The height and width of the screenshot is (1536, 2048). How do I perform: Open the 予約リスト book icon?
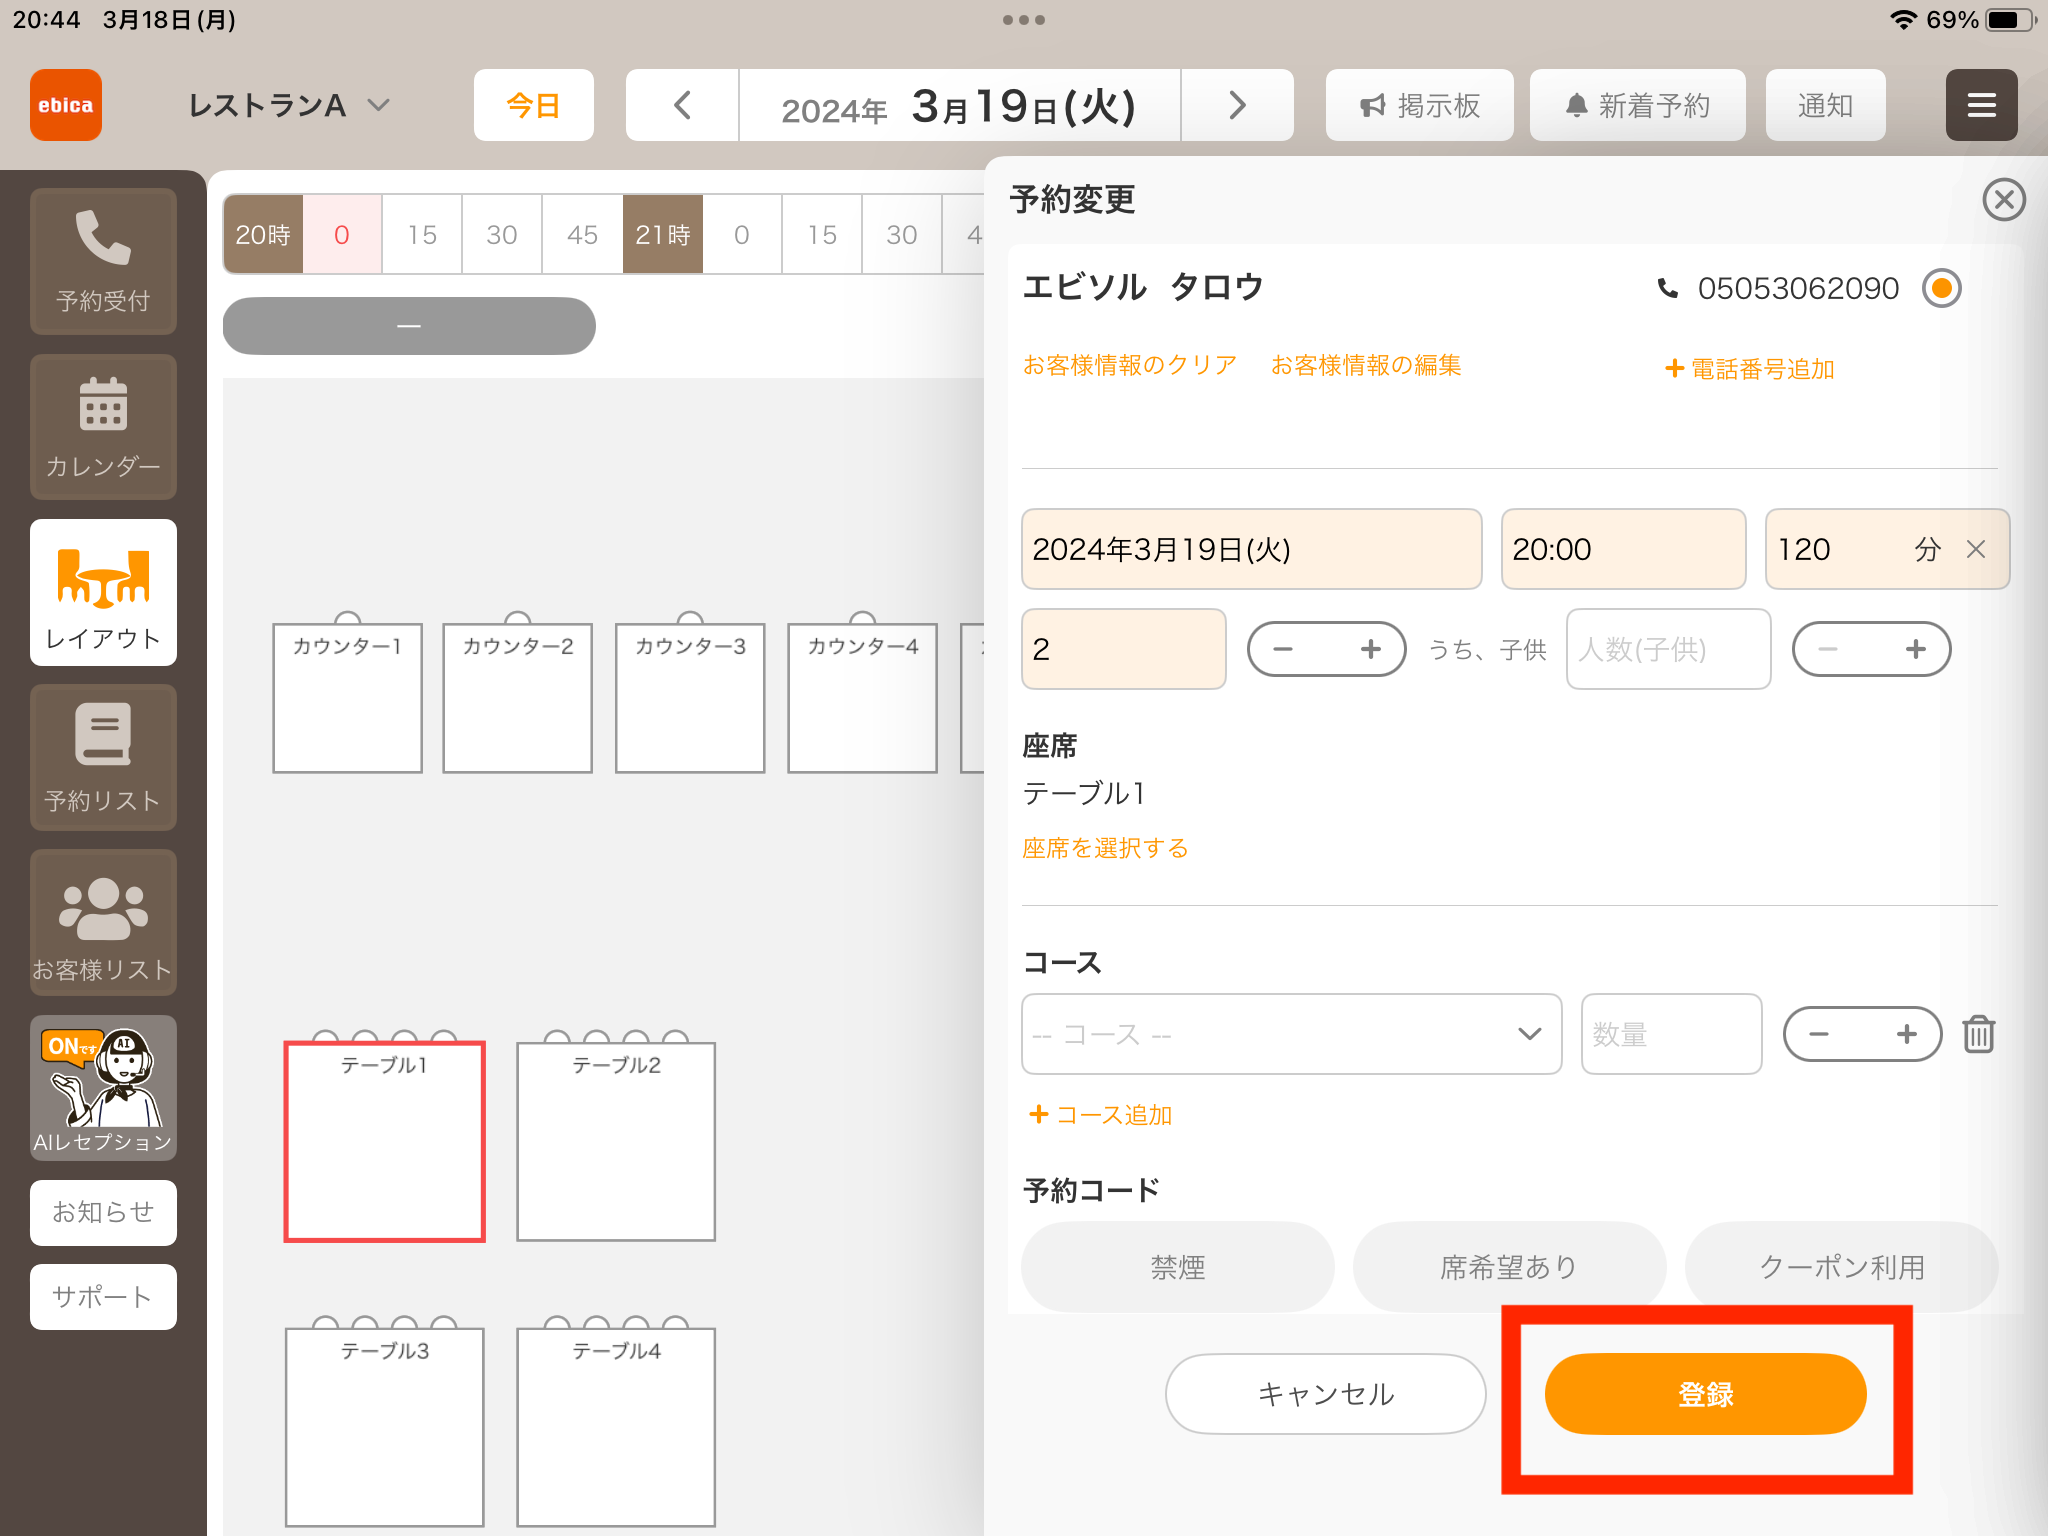[x=103, y=757]
